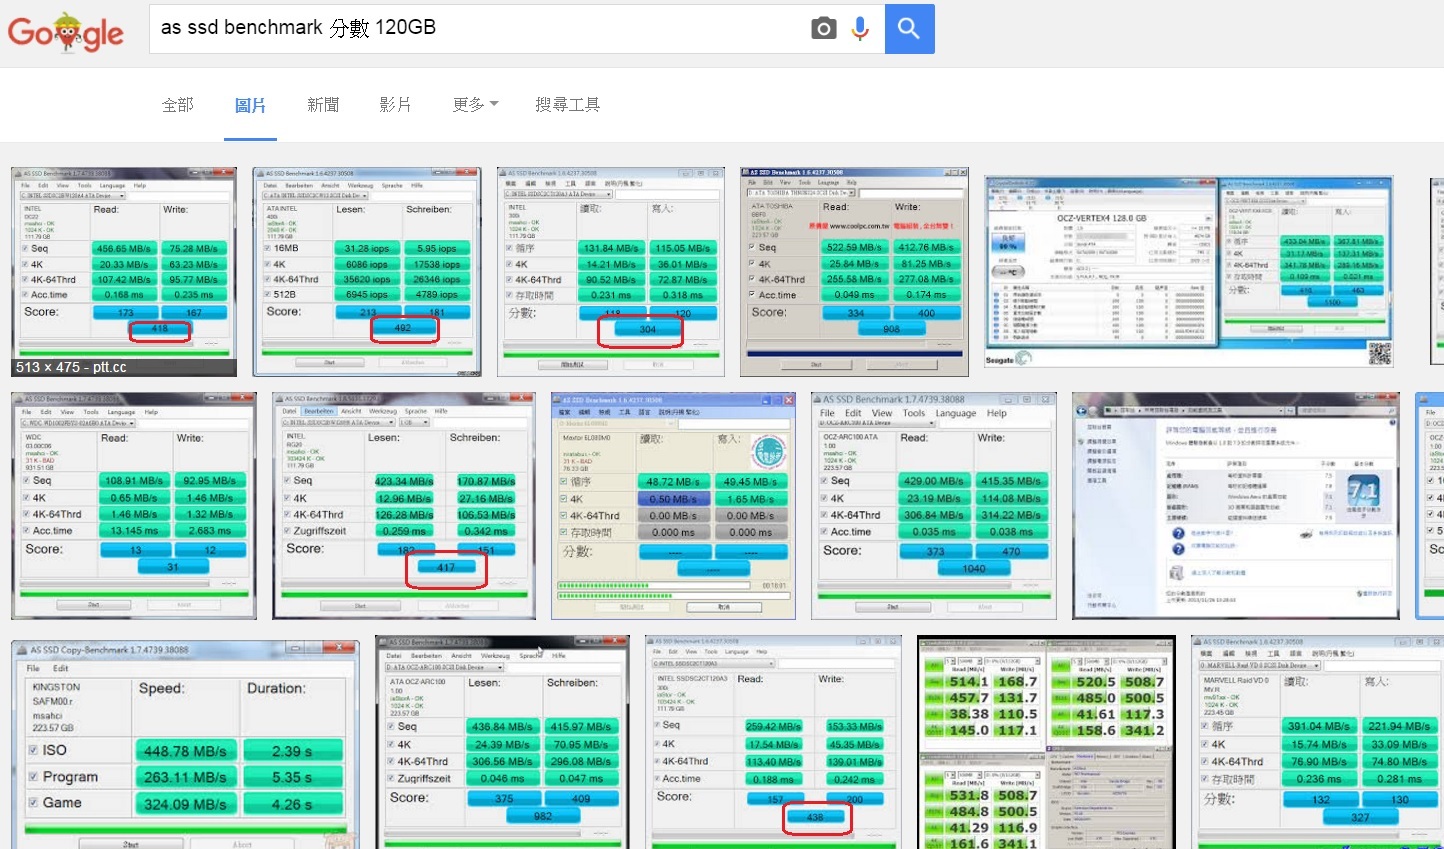Viewport: 1444px width, 849px height.
Task: Open ptt.cc benchmark thumbnail scoring 418
Action: point(124,272)
